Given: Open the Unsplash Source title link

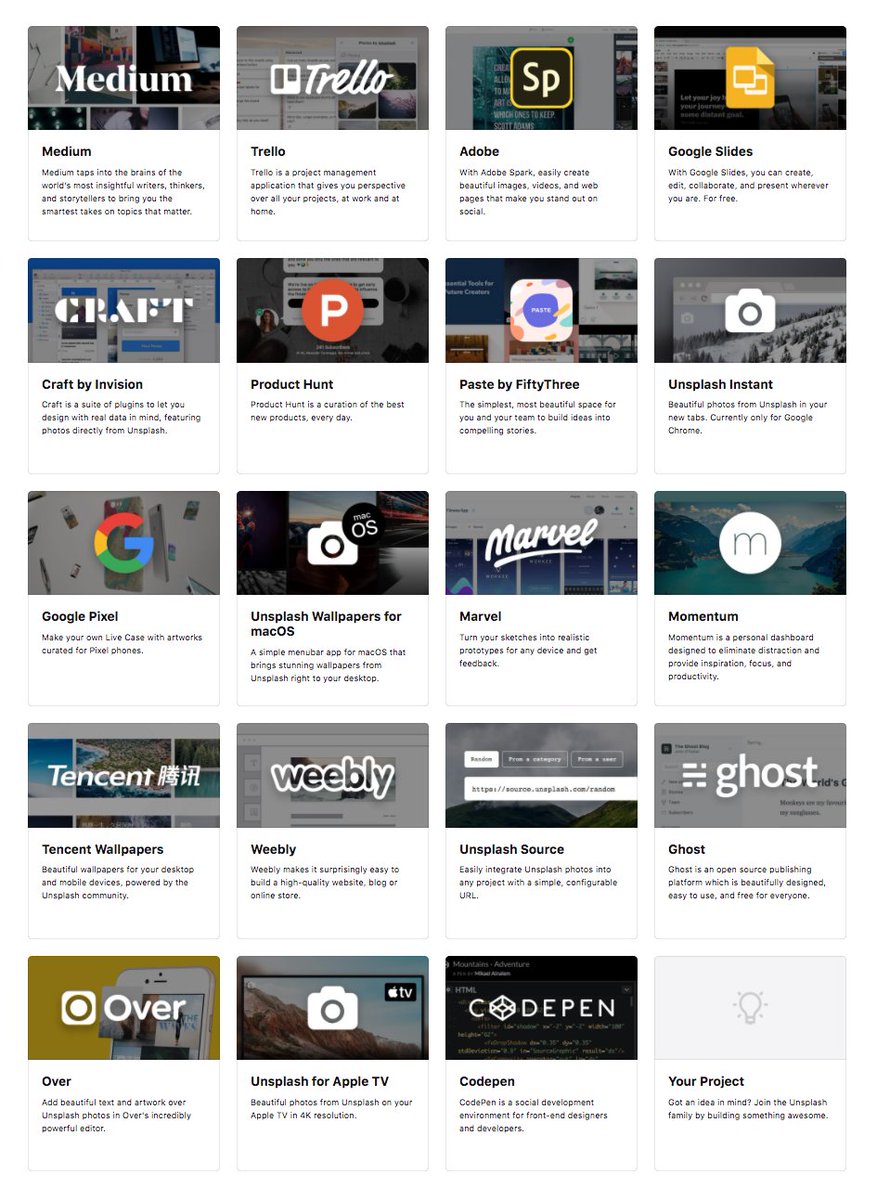Looking at the screenshot, I should tap(512, 850).
